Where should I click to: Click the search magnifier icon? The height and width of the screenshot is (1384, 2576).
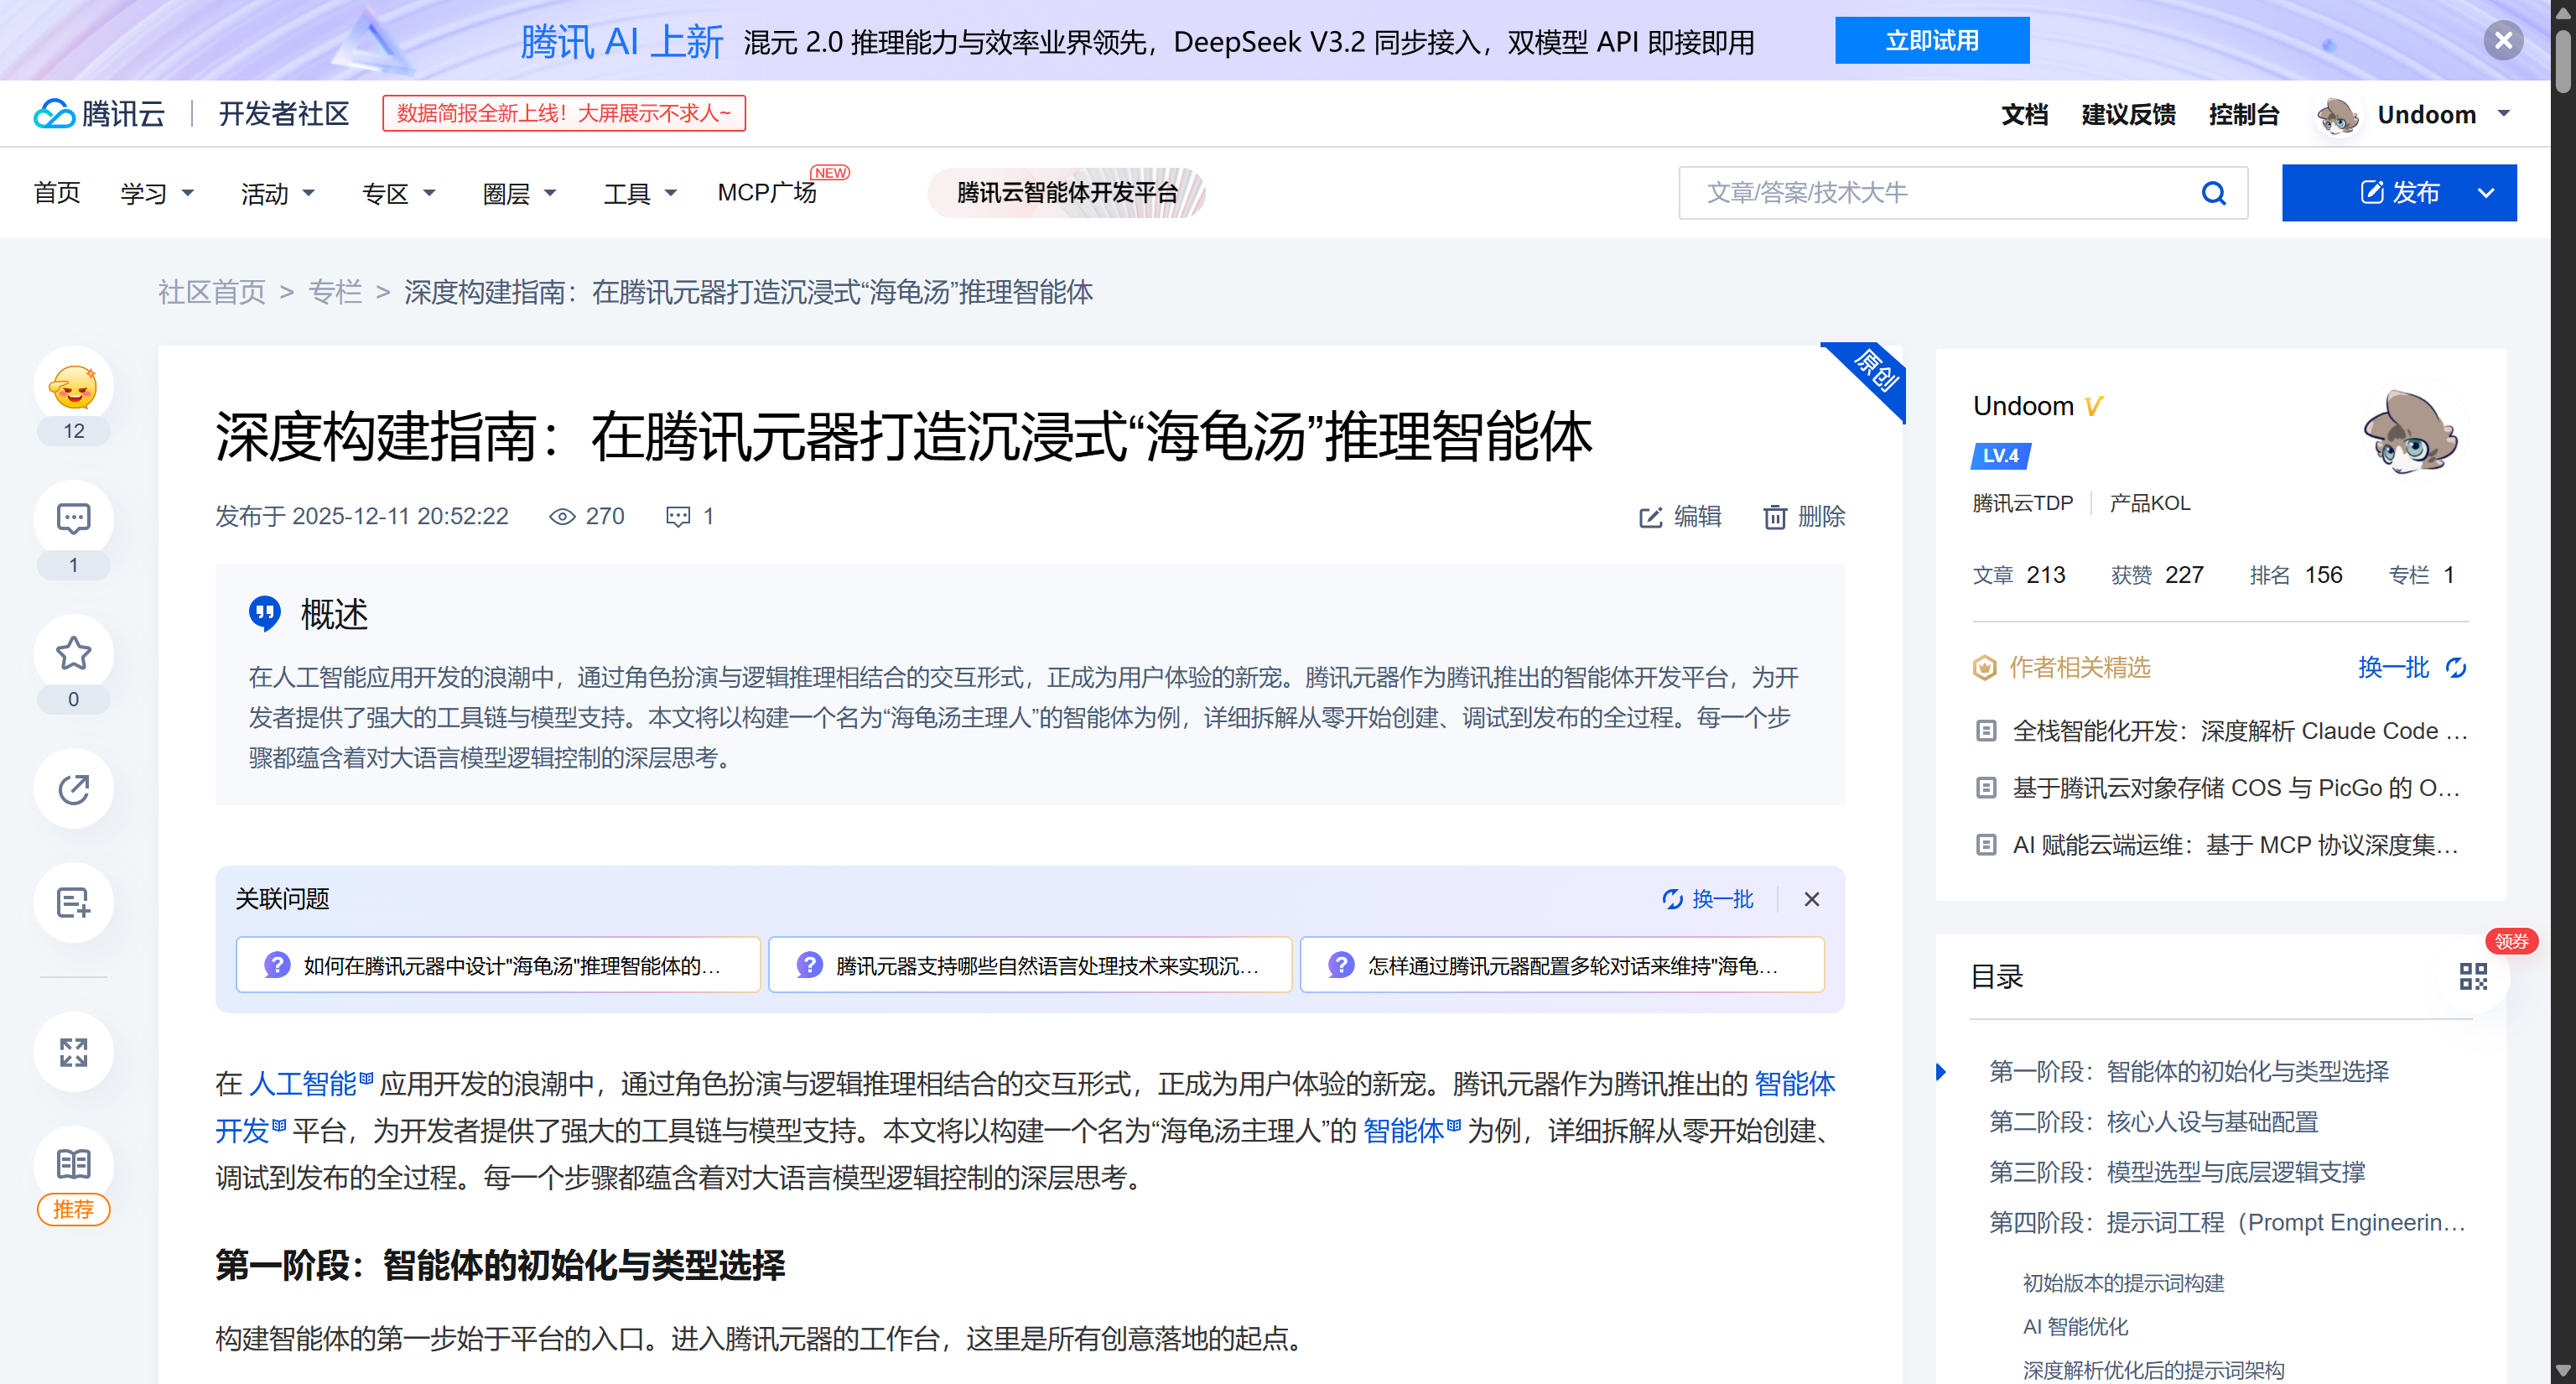tap(2213, 193)
